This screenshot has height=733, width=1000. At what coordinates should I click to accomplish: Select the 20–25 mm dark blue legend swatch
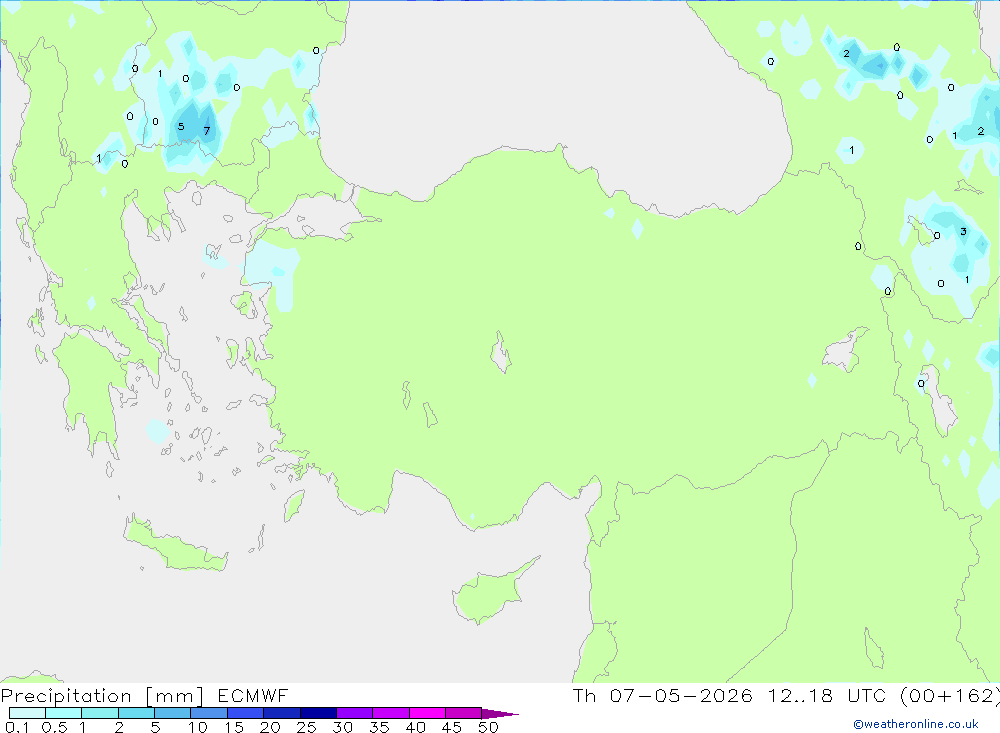(282, 713)
